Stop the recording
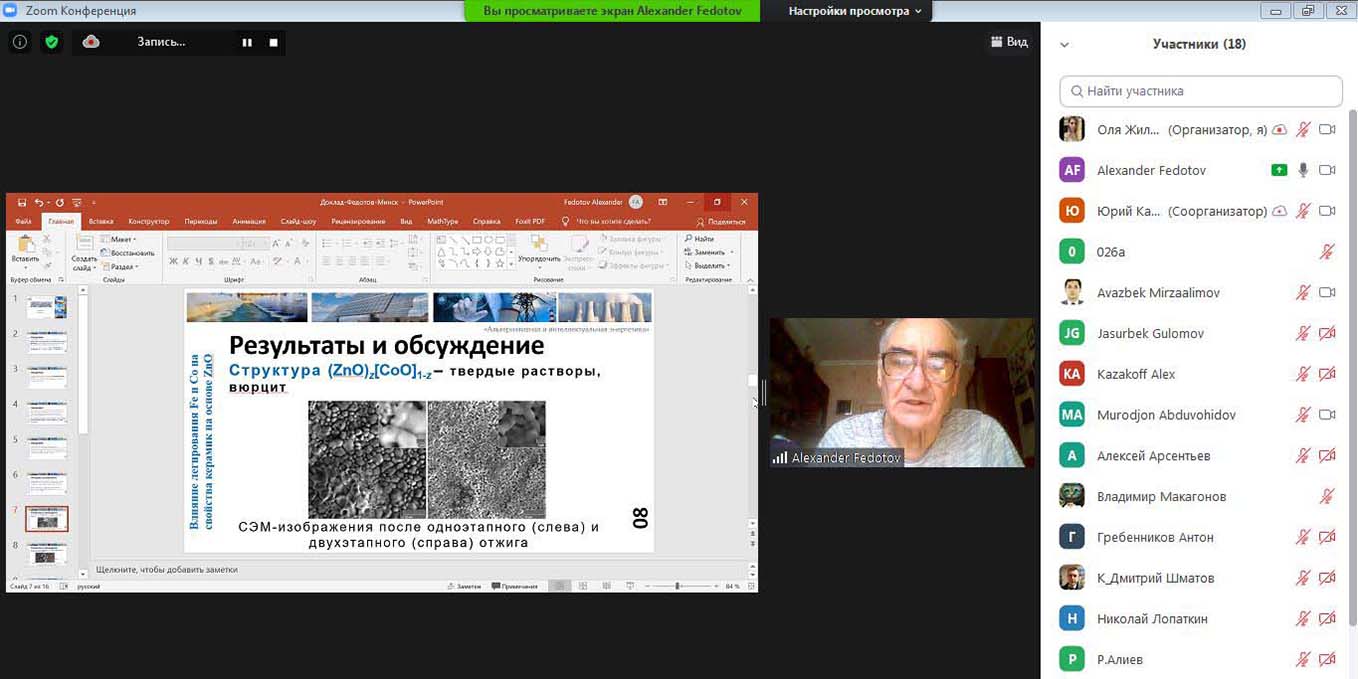 (x=273, y=42)
